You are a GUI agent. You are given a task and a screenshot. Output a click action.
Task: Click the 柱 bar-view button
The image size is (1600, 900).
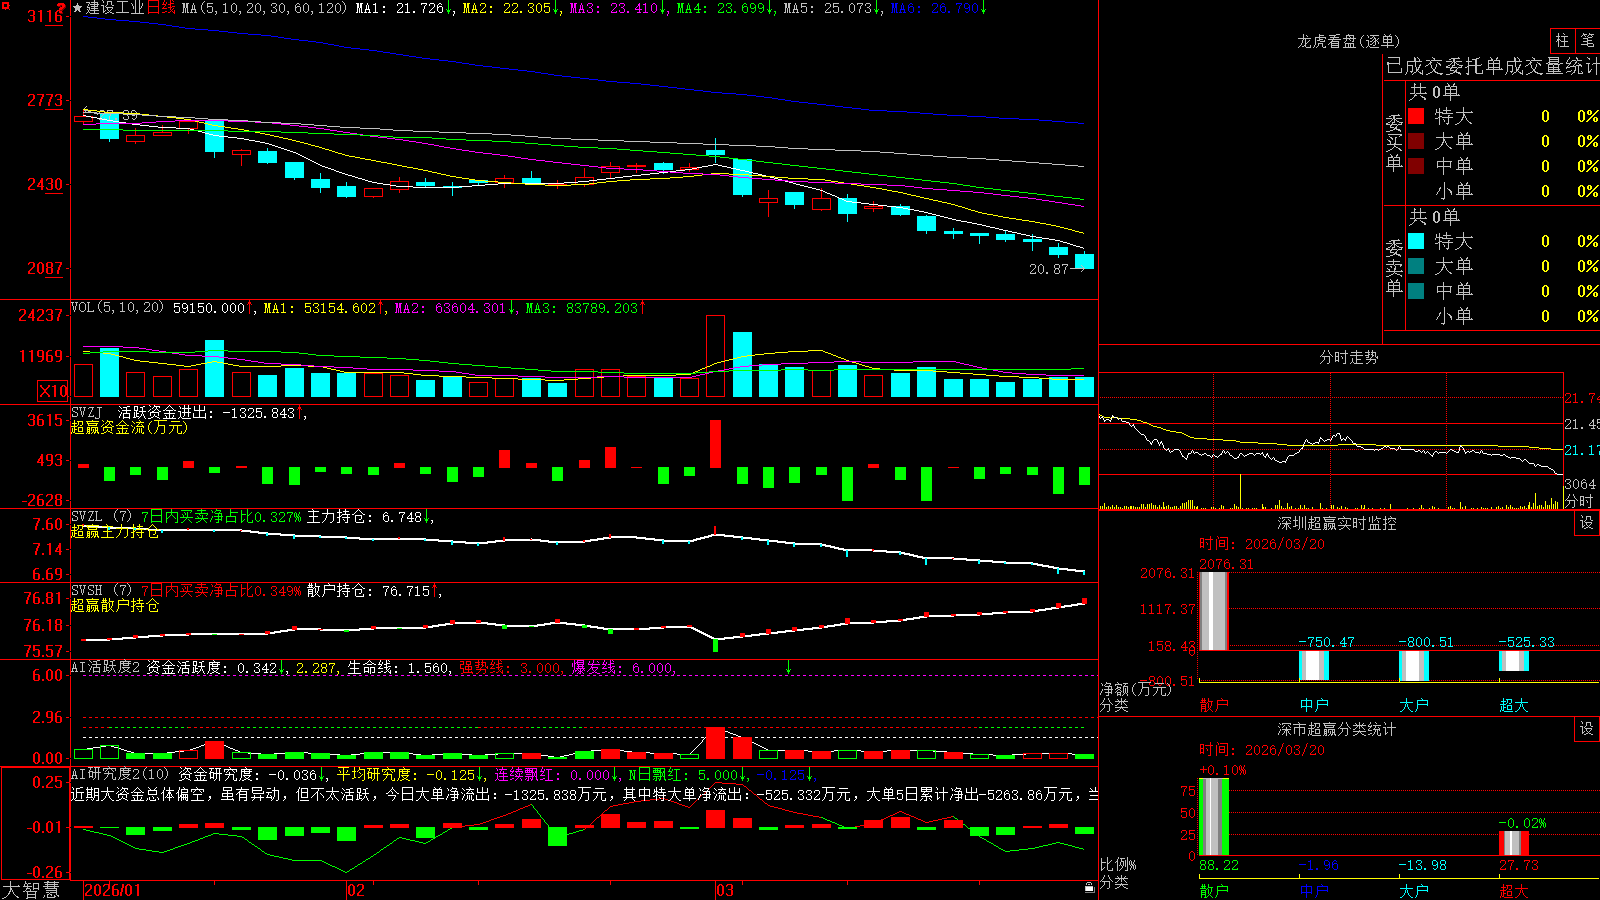point(1562,41)
